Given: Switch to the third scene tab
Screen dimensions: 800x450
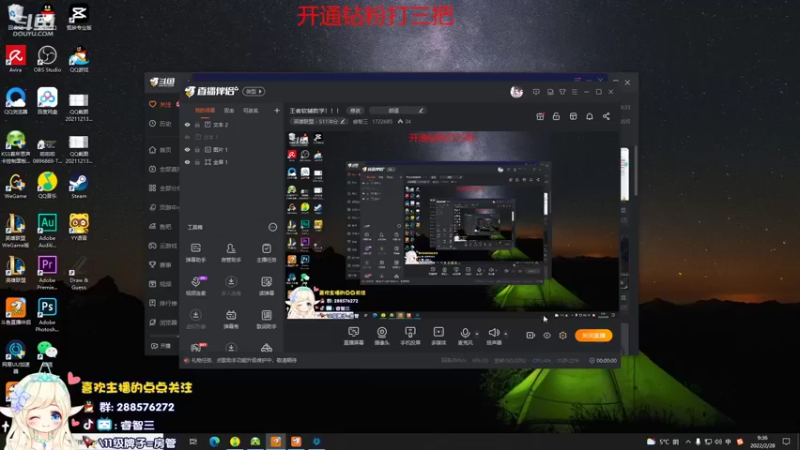Looking at the screenshot, I should tap(251, 110).
